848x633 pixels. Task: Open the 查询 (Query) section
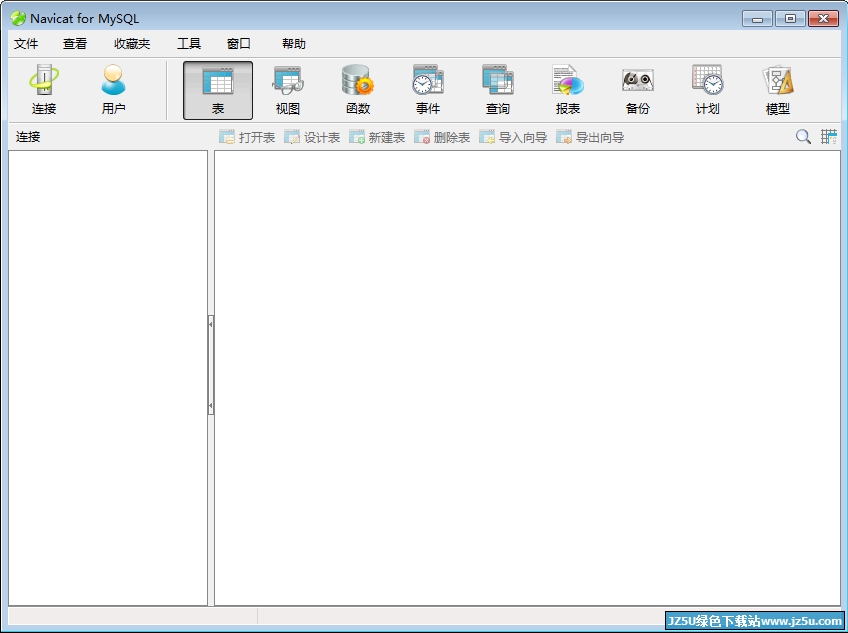498,90
